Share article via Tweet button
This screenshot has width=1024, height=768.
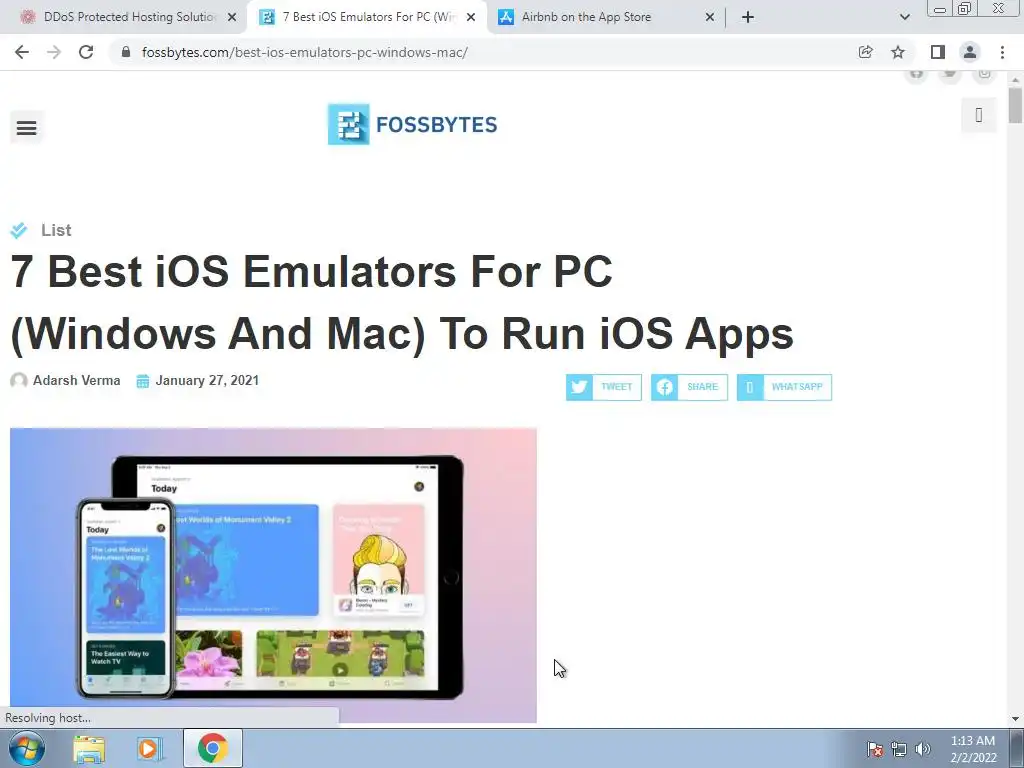603,387
